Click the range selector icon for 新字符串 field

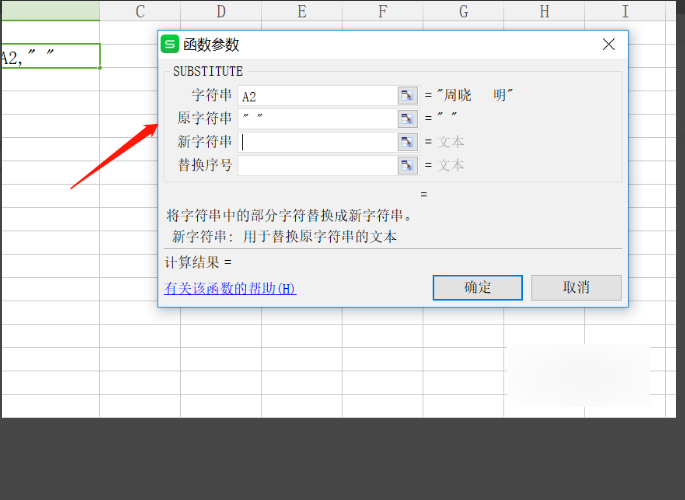[407, 142]
